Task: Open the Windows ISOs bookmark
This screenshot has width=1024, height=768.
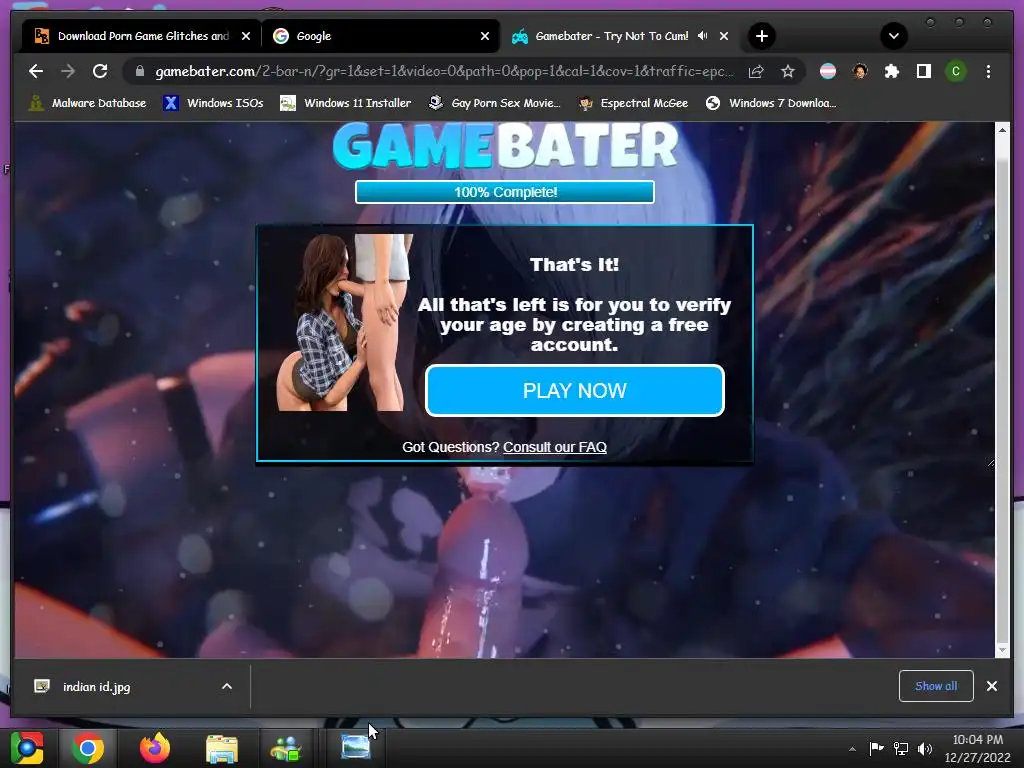Action: [213, 103]
